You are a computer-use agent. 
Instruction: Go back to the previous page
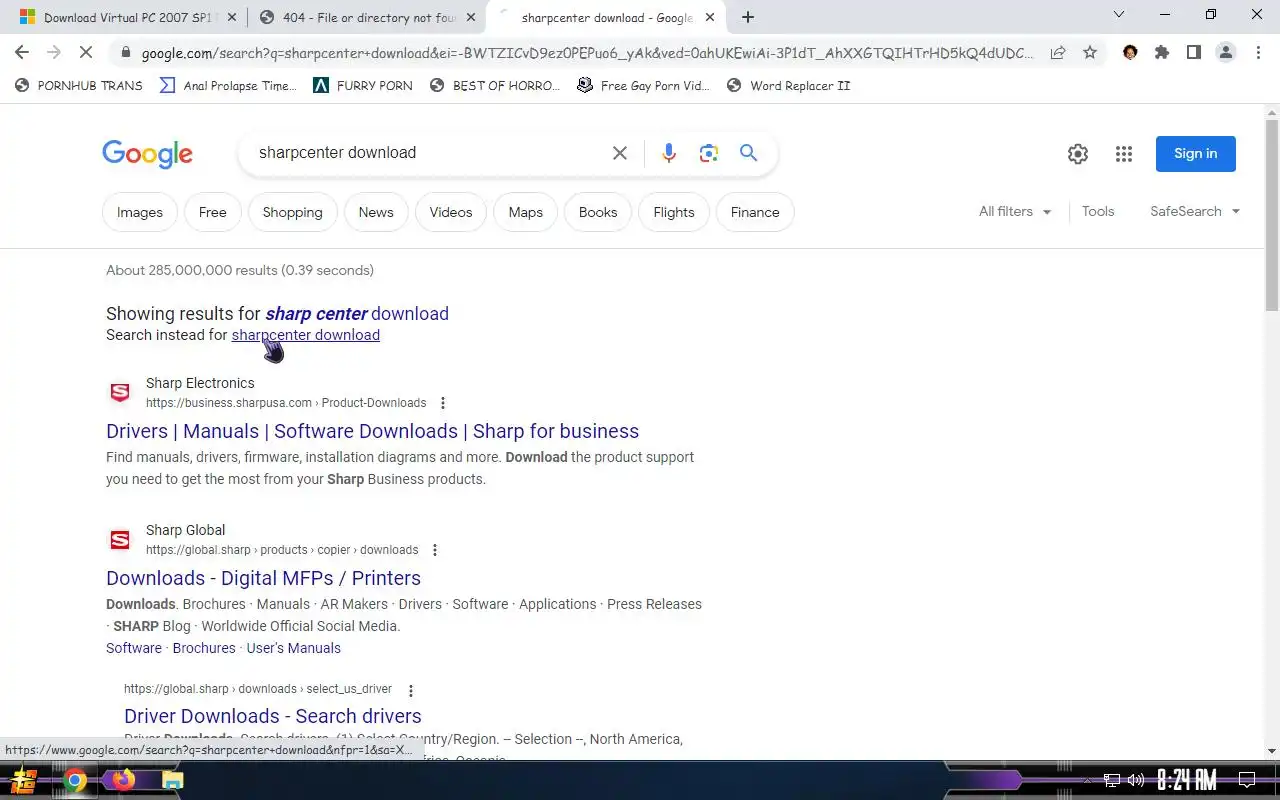22,53
